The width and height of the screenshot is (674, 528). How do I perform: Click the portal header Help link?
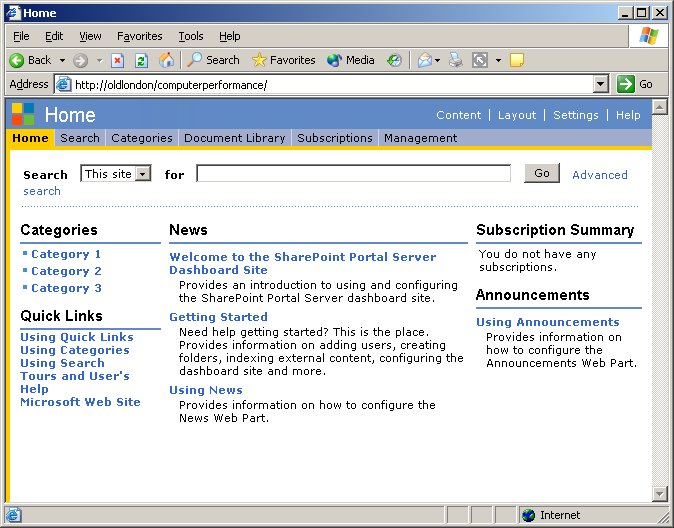[x=628, y=115]
